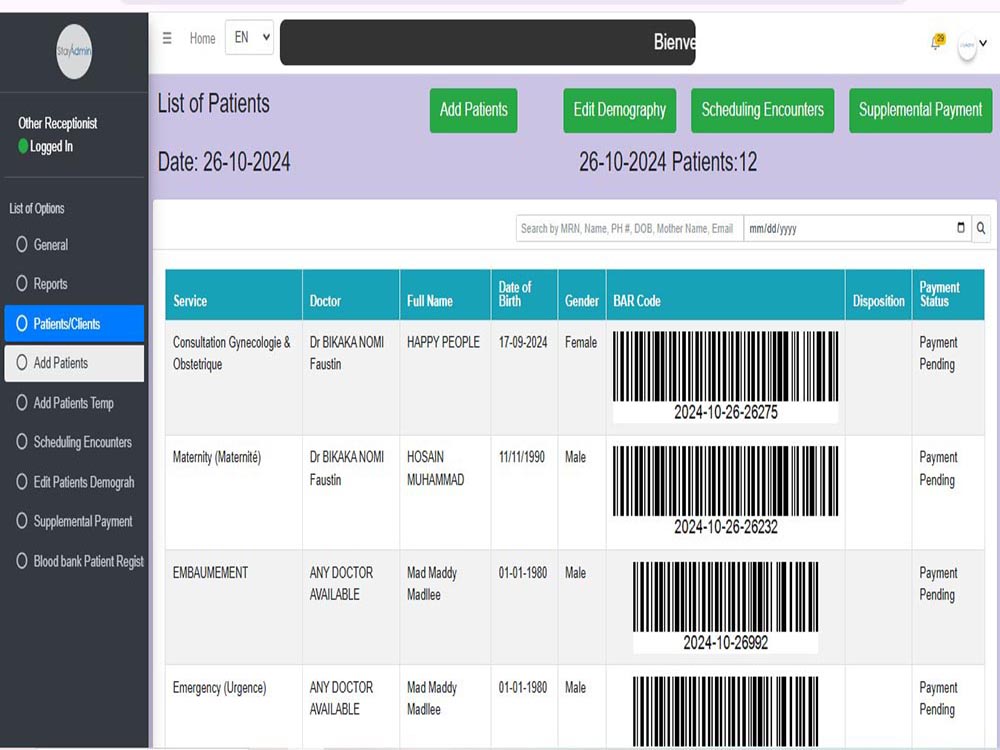Click the Bienve welcome banner

[488, 42]
